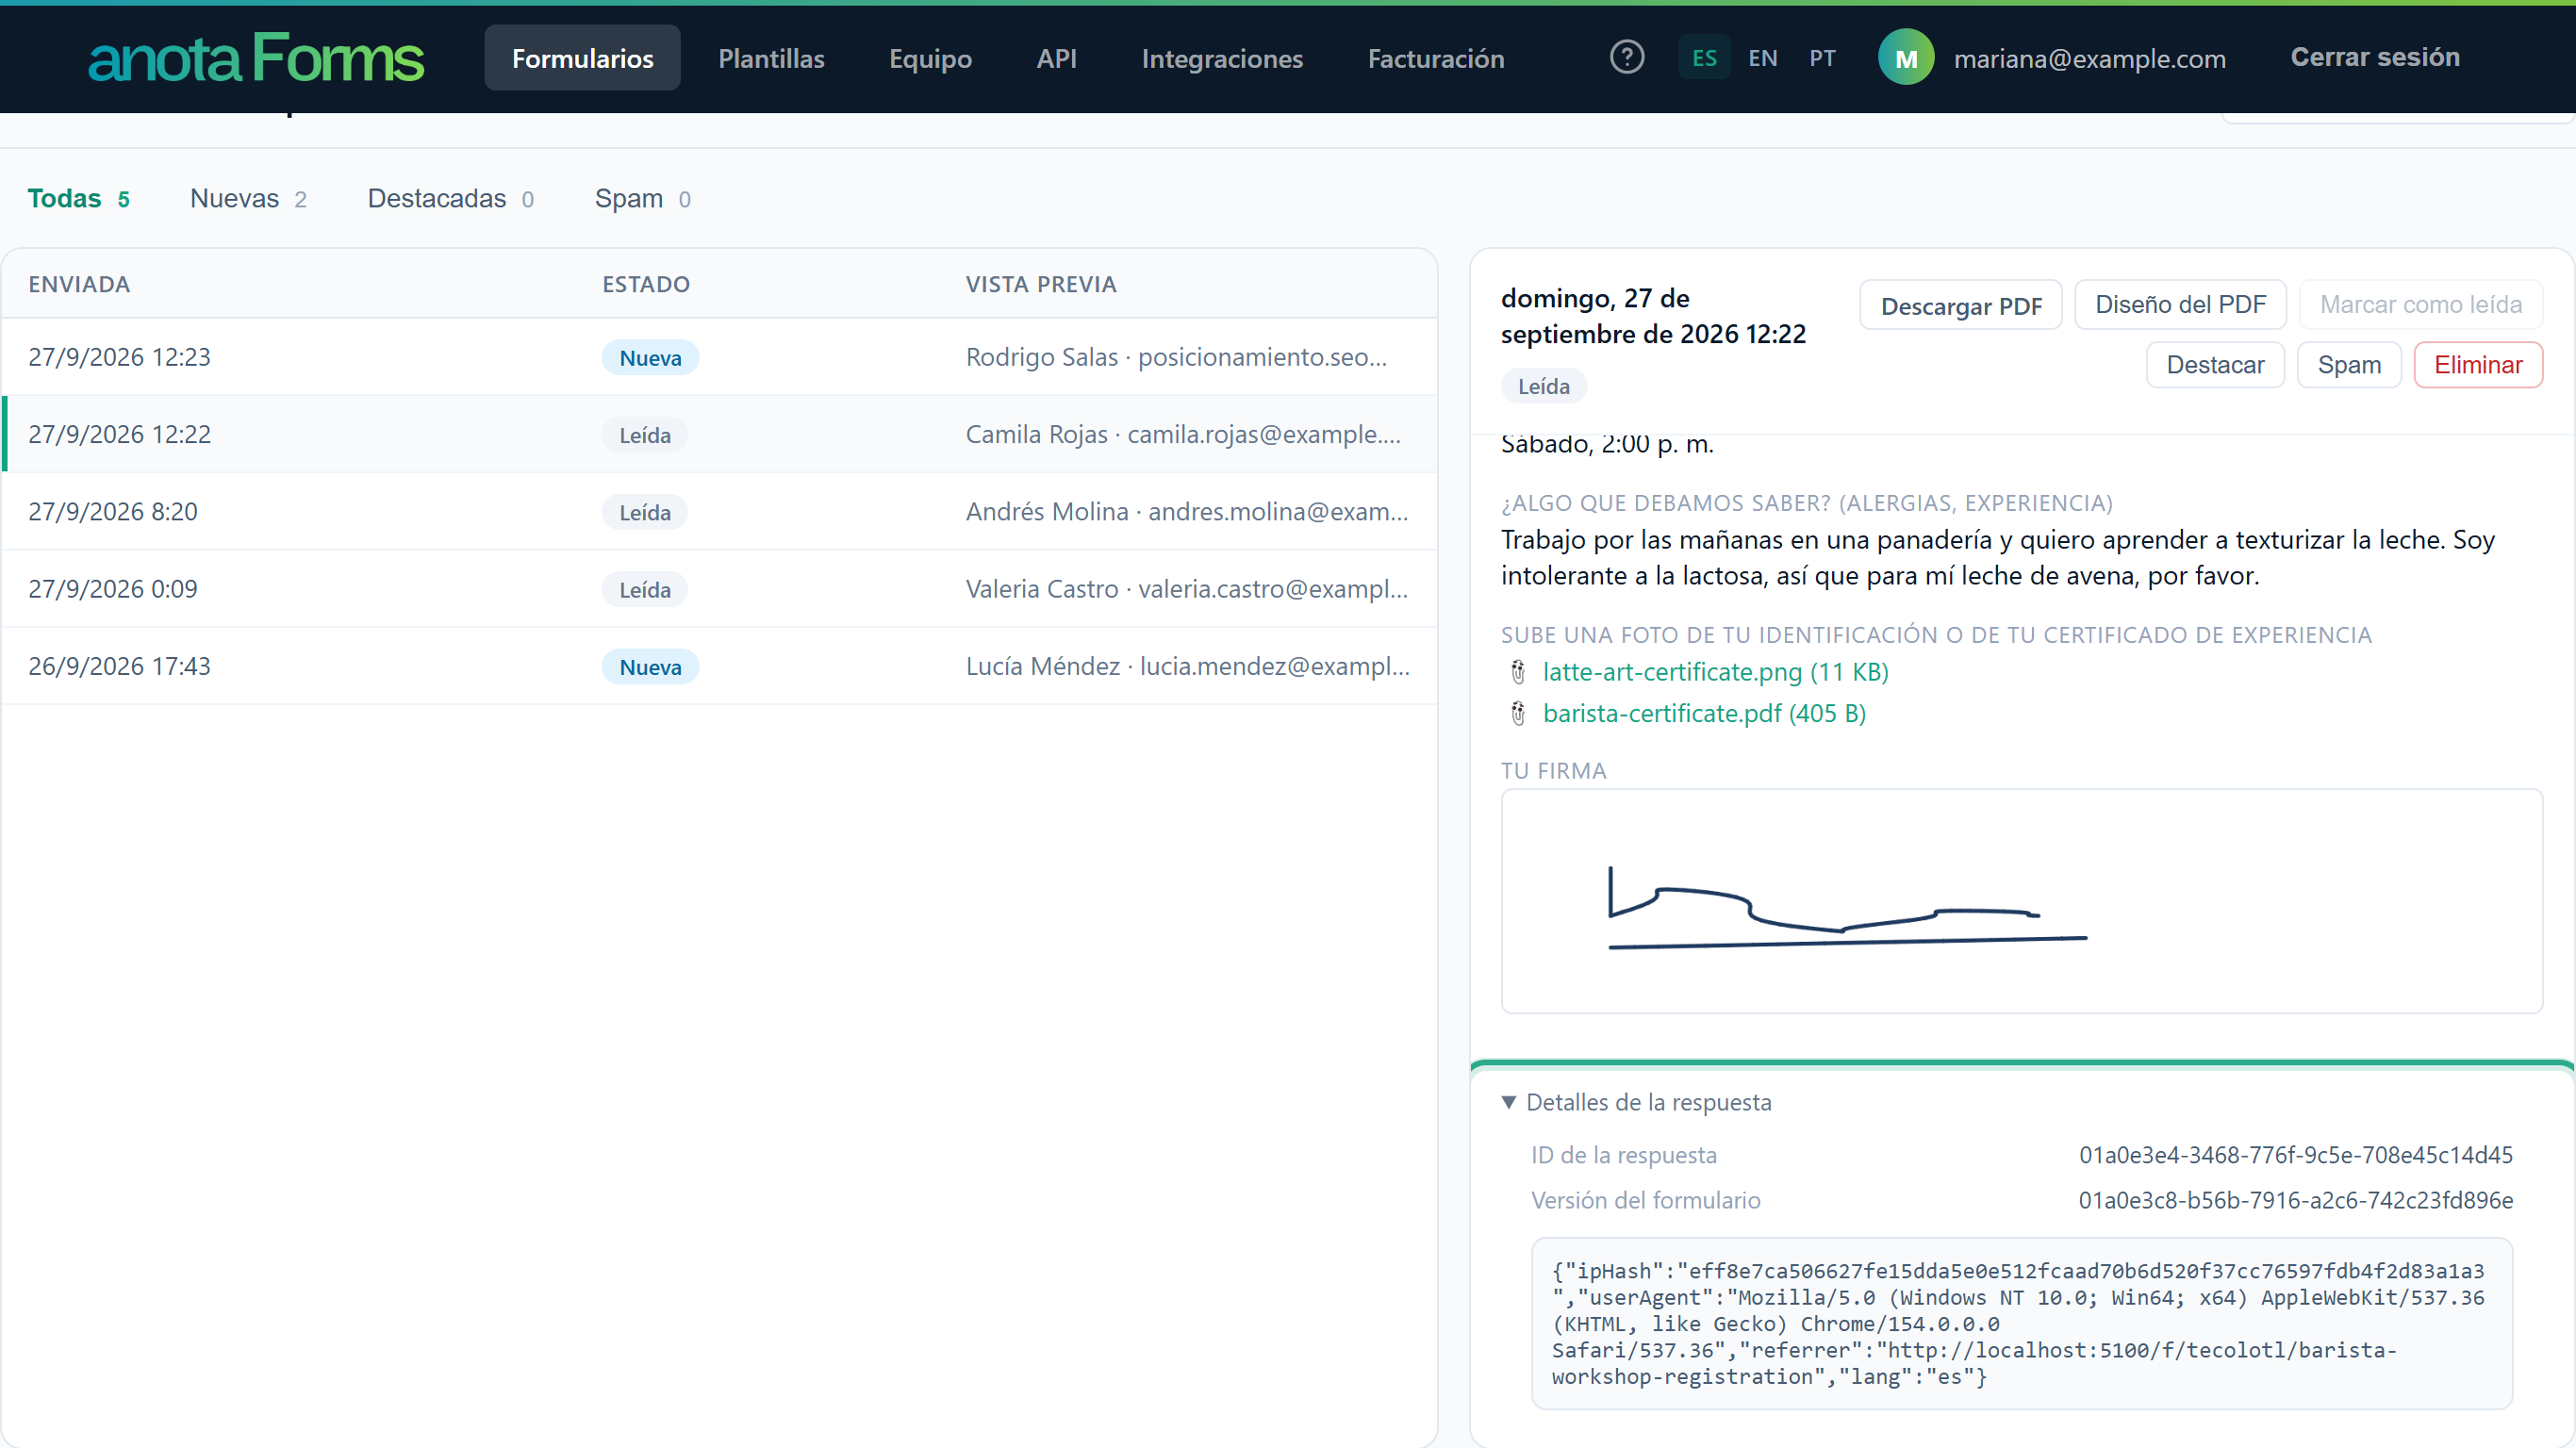Open the help question mark icon

(x=1627, y=57)
